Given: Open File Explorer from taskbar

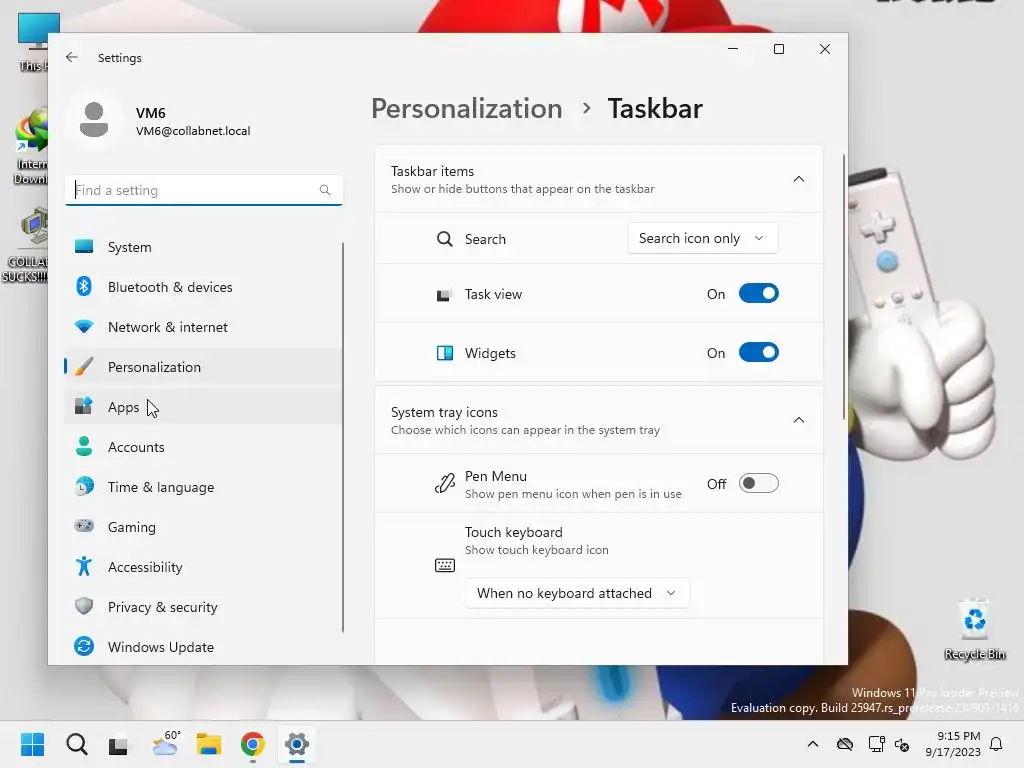Looking at the screenshot, I should (x=209, y=744).
